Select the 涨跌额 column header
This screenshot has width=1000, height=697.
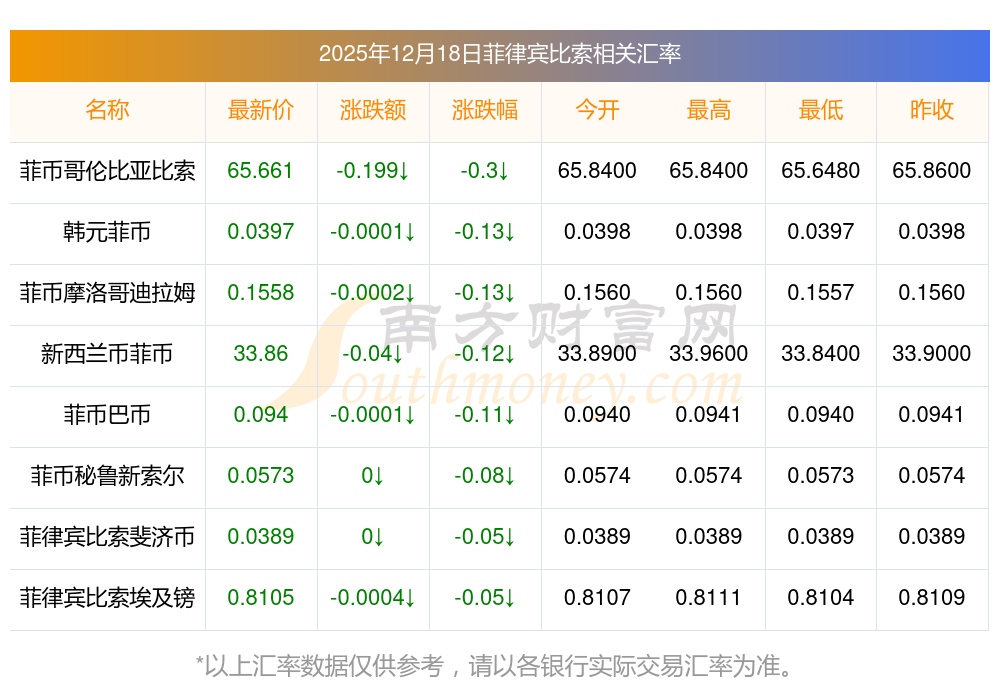373,110
